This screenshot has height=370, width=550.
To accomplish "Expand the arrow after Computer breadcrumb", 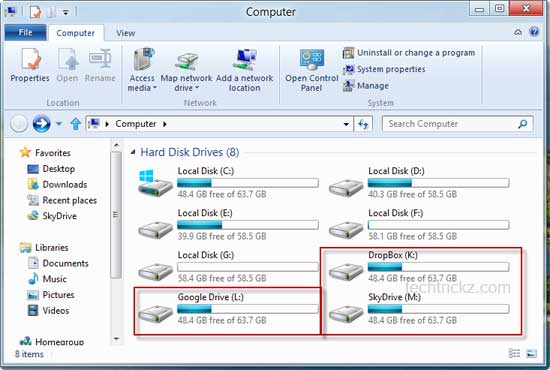I will tap(165, 124).
